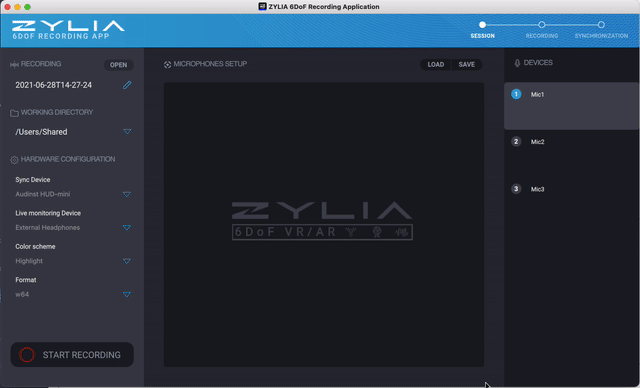The width and height of the screenshot is (640, 388).
Task: Save the microphones setup
Action: point(467,64)
